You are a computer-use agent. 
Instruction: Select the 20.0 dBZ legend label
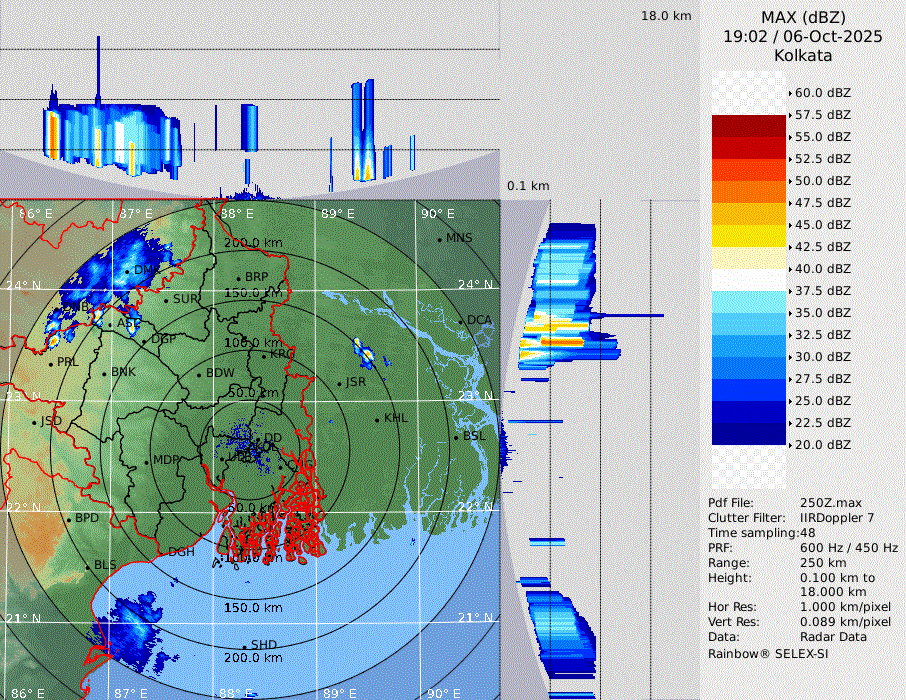click(x=822, y=444)
